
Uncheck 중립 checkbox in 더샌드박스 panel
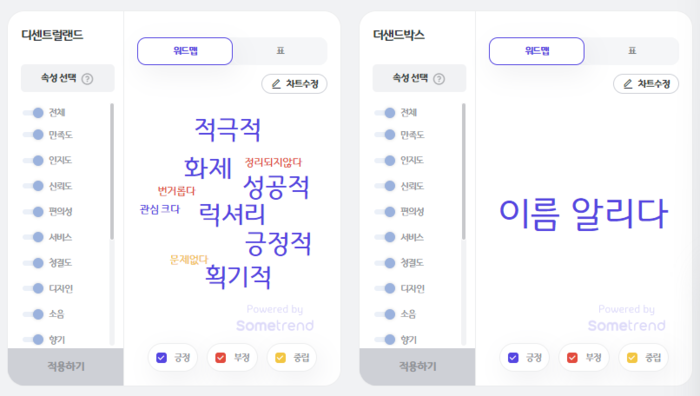(632, 358)
